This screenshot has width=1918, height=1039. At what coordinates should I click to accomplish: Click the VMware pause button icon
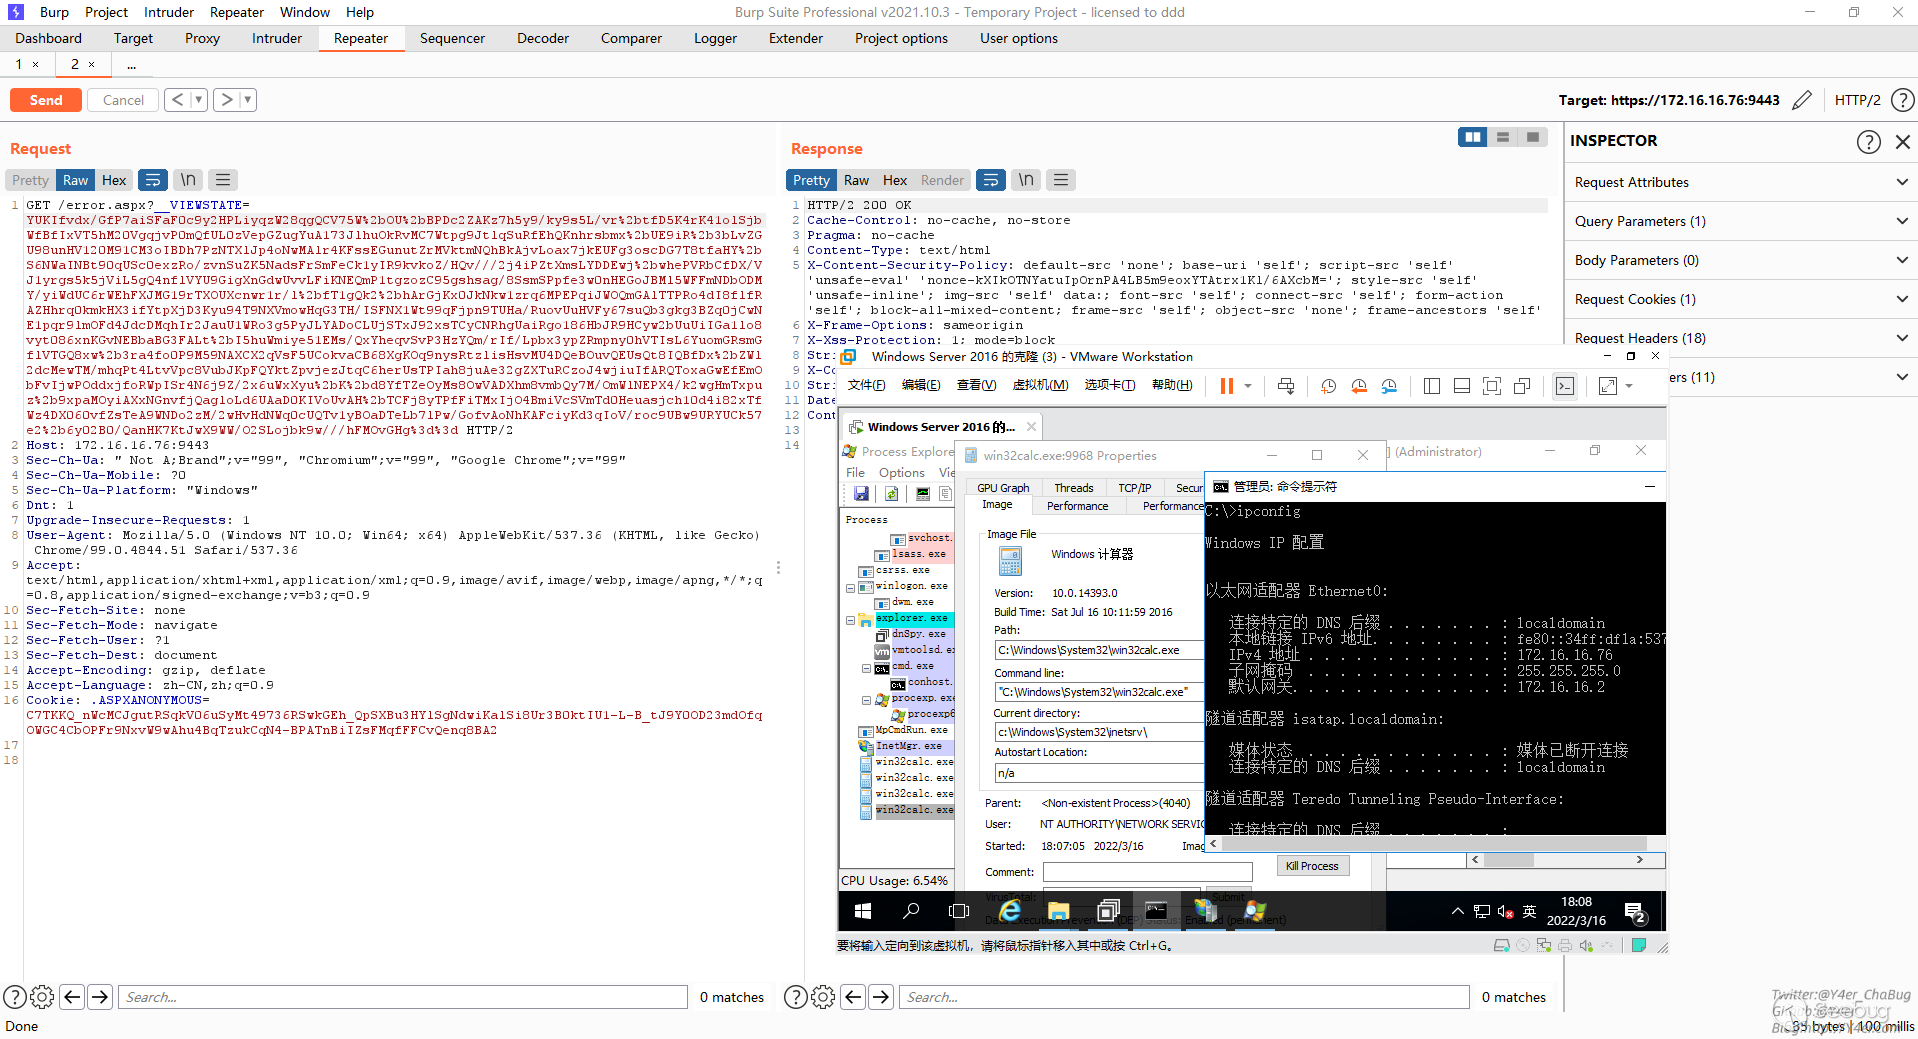click(1226, 386)
